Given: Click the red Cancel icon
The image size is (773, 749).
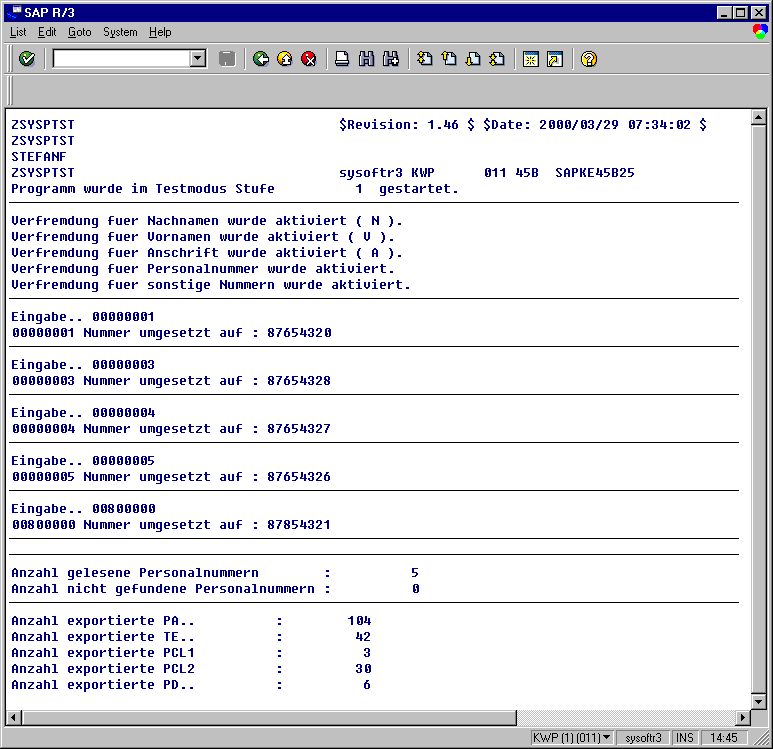Looking at the screenshot, I should (309, 59).
